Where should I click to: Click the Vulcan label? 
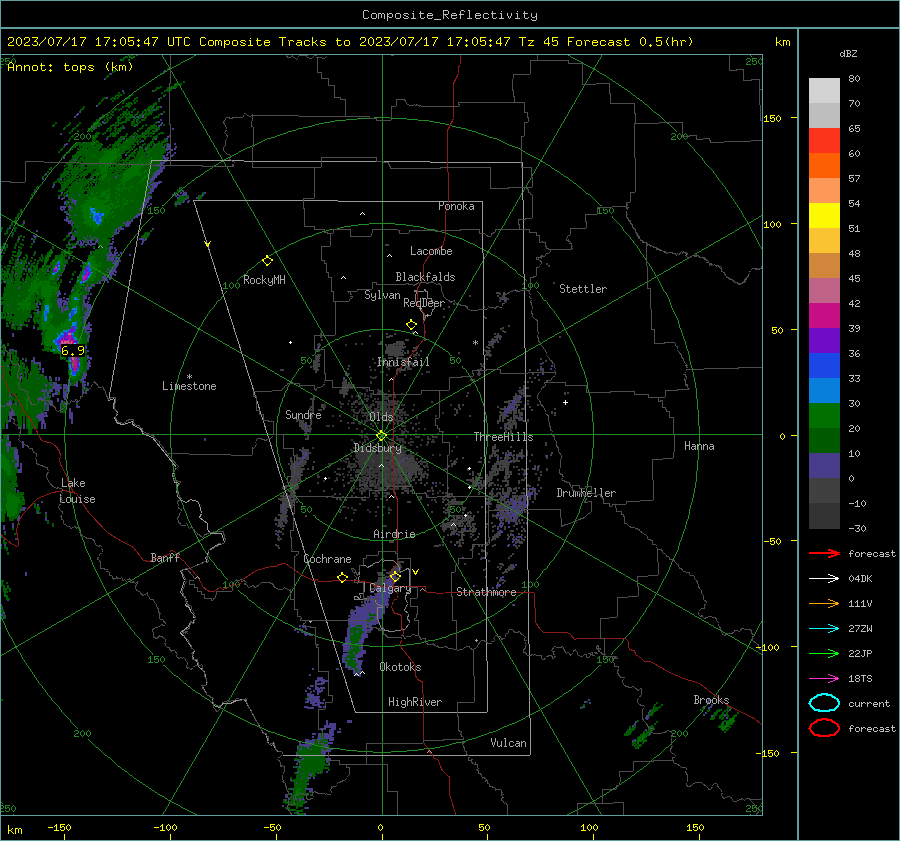(x=509, y=743)
